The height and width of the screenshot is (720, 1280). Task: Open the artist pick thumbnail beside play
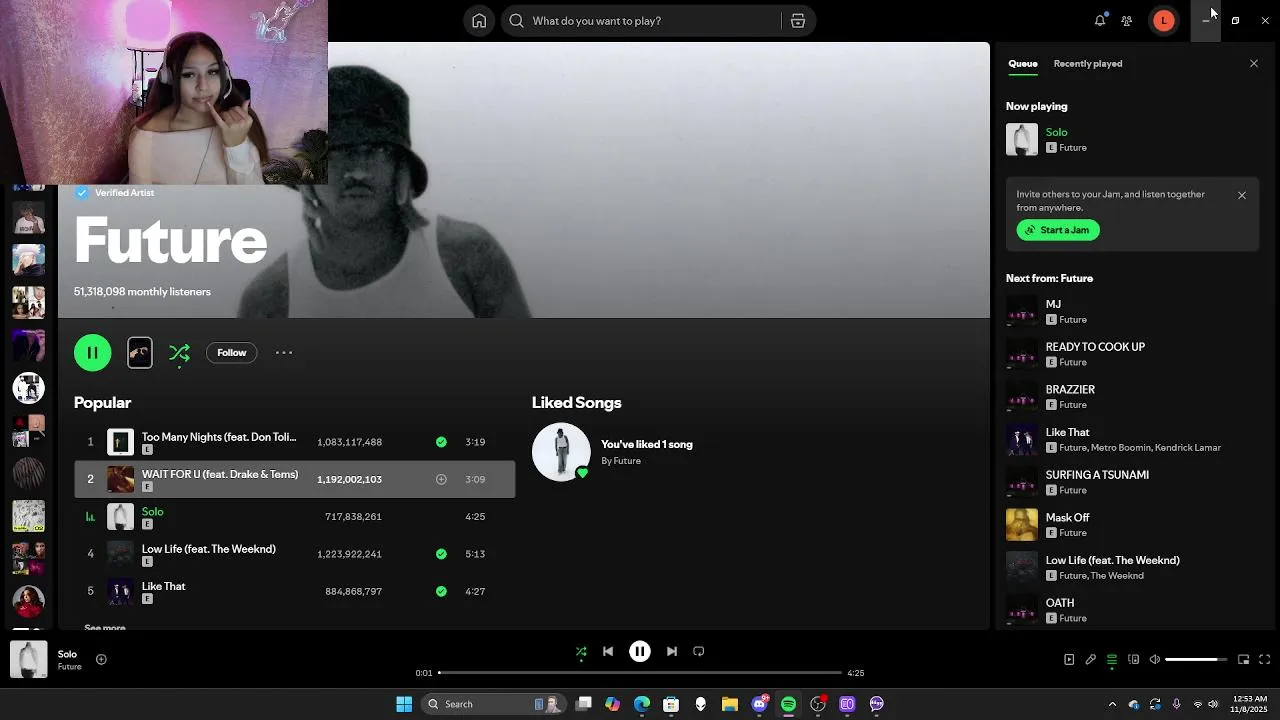tap(140, 352)
